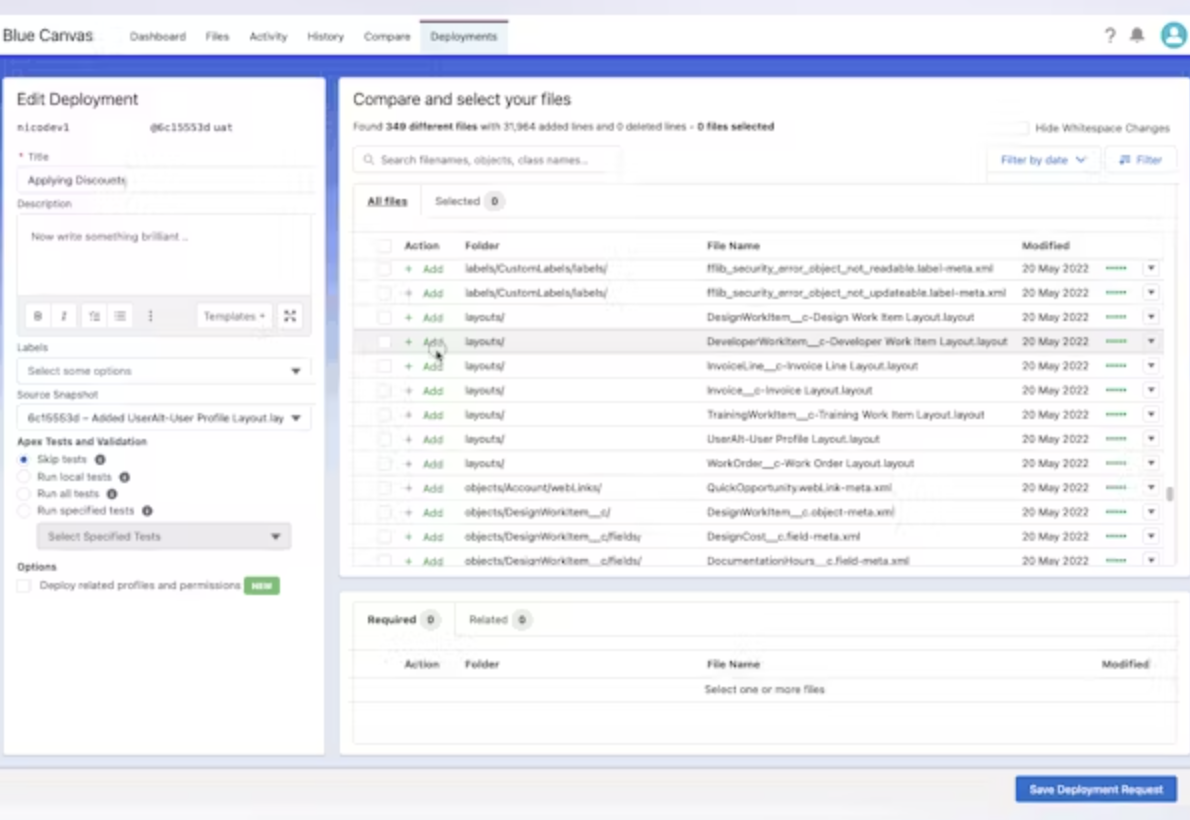Open notifications via the bell icon
Screen dimensions: 1190x820
[x=1136, y=35]
